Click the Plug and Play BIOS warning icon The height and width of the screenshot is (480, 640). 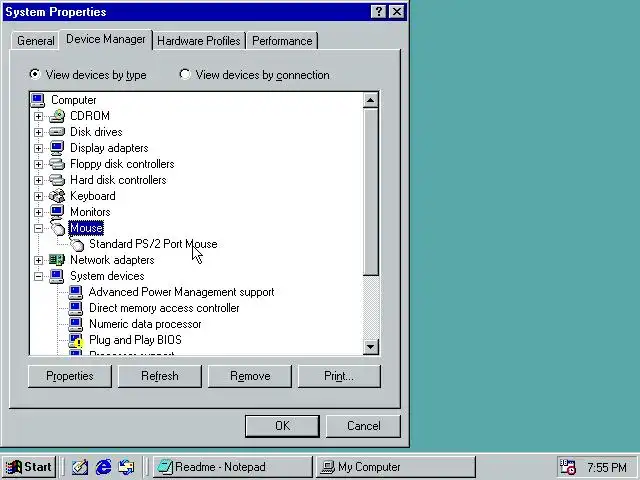(76, 340)
